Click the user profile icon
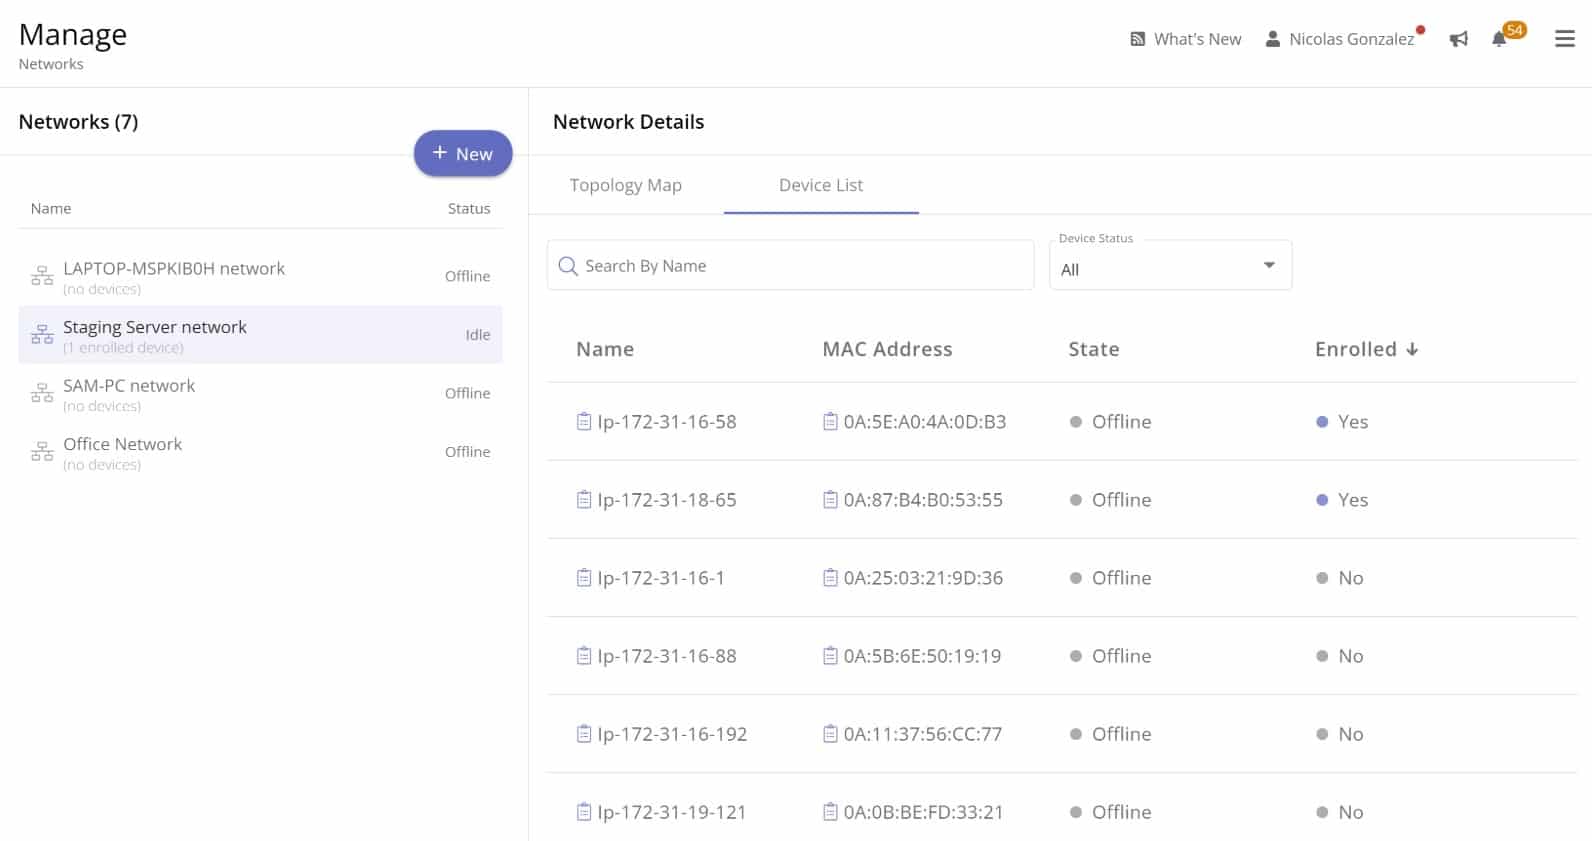Image resolution: width=1592 pixels, height=841 pixels. coord(1273,39)
